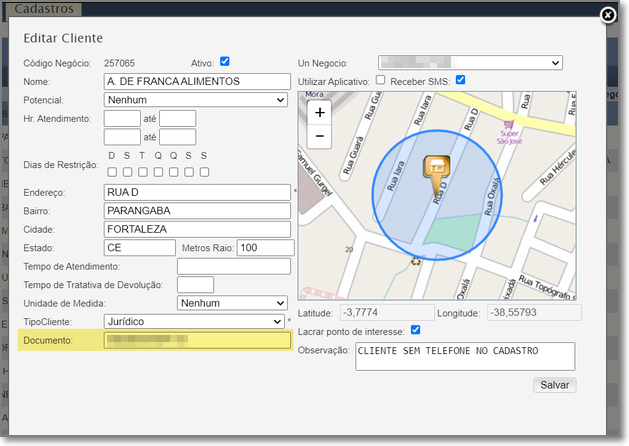Click the Código Negócio value 257065
The width and height of the screenshot is (629, 446).
(119, 63)
